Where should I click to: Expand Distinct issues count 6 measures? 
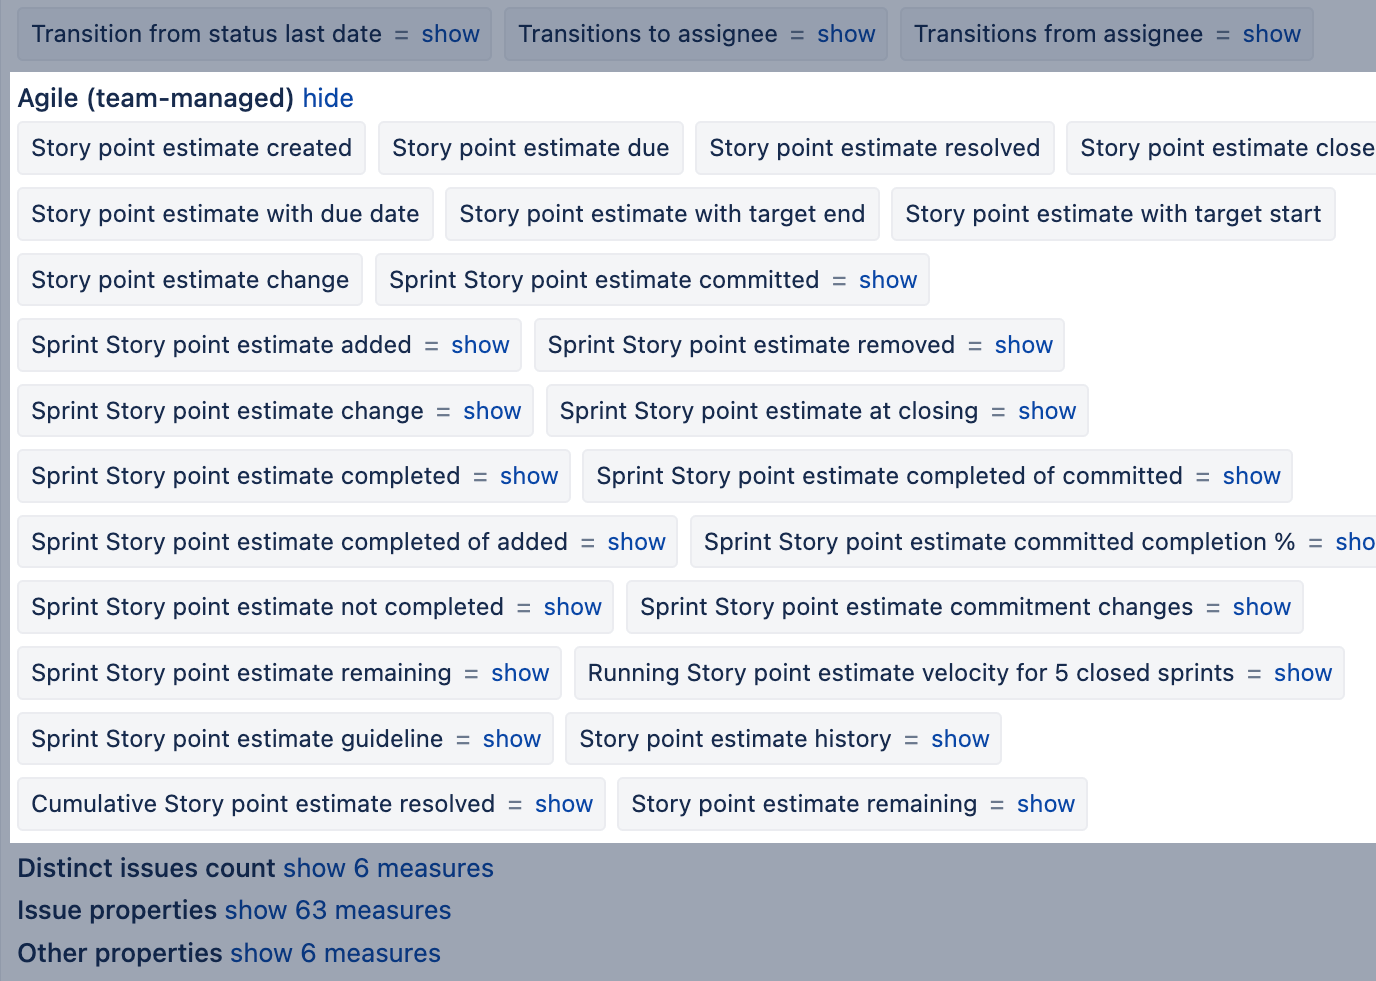(388, 868)
